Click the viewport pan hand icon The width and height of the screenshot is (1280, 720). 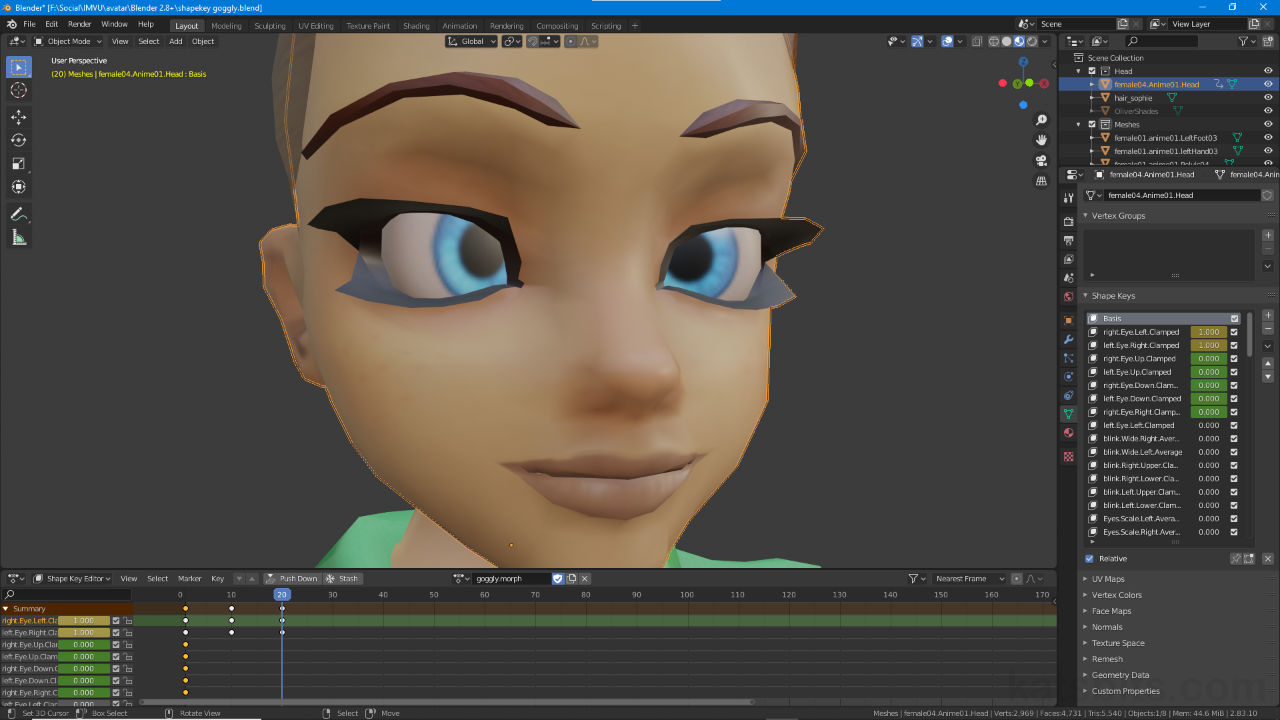coord(1041,140)
